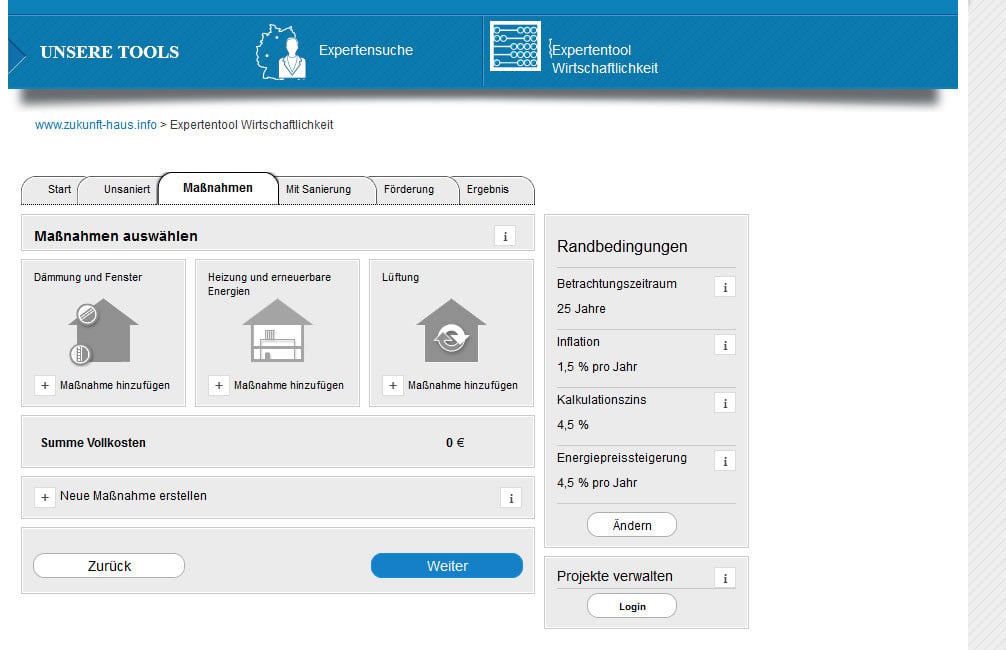Click the 4,5 % pro Jahr value

tap(597, 483)
